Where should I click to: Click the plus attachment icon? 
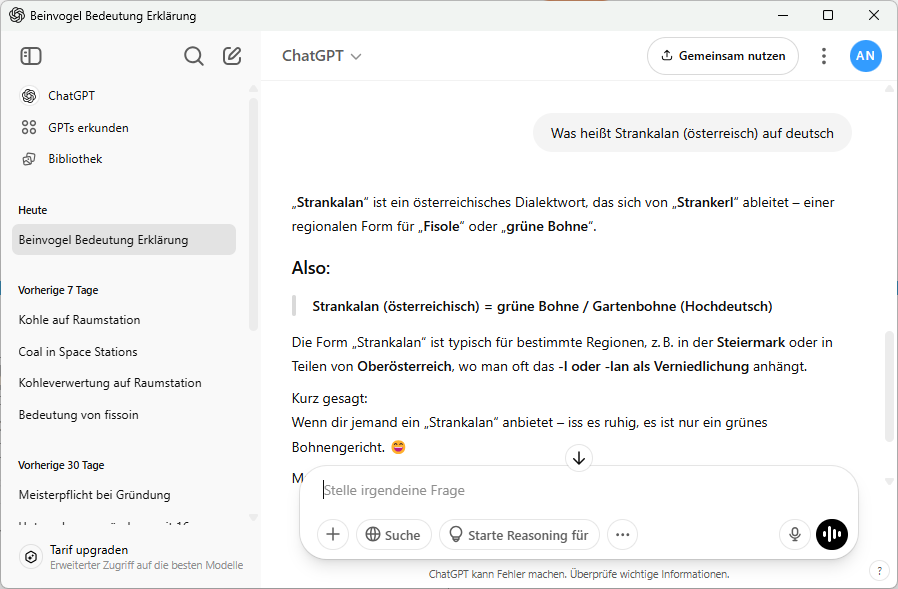point(333,535)
